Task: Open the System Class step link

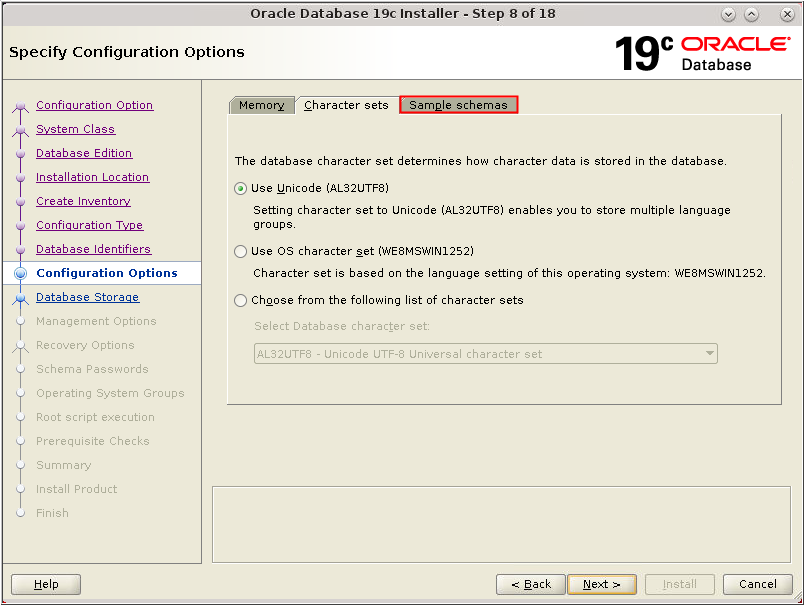Action: pyautogui.click(x=75, y=129)
